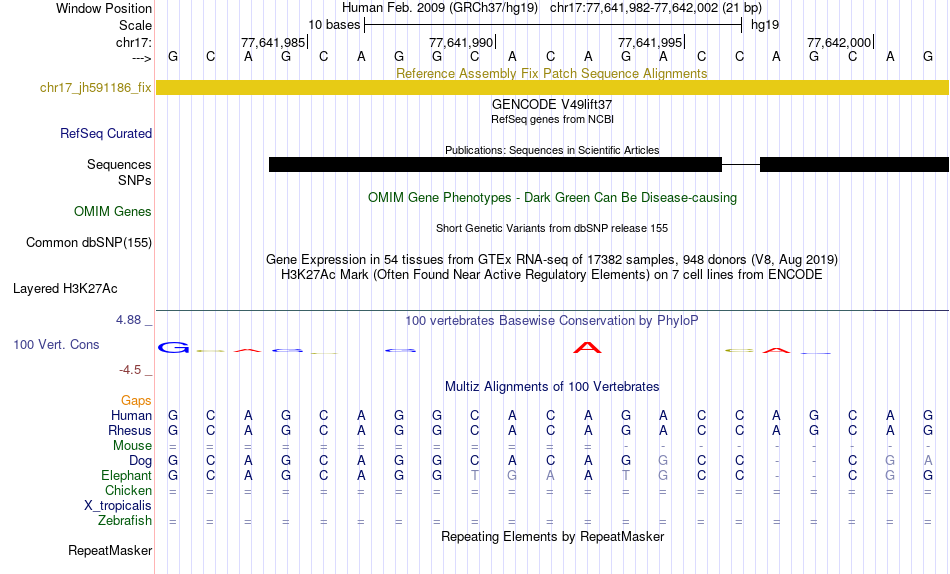
Task: Click the right black Publications sequence block
Action: (x=854, y=164)
